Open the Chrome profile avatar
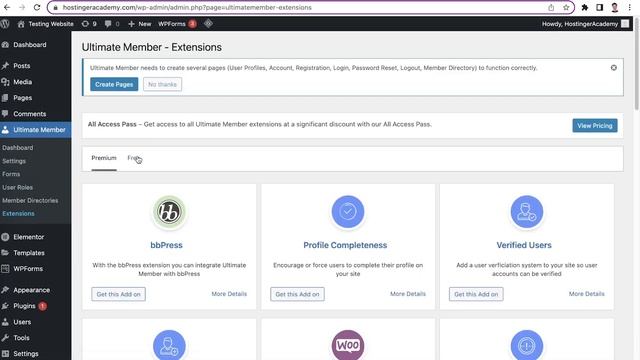 tap(615, 7)
